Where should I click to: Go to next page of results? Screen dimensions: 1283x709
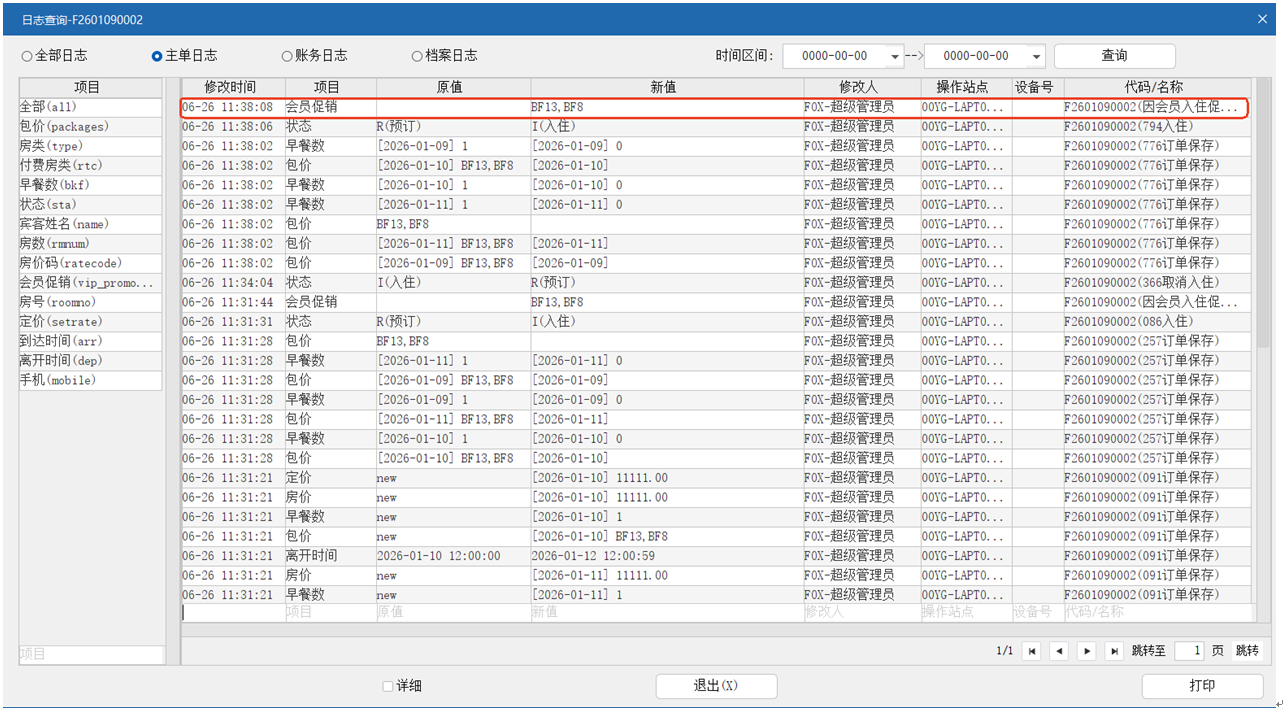coord(1087,651)
